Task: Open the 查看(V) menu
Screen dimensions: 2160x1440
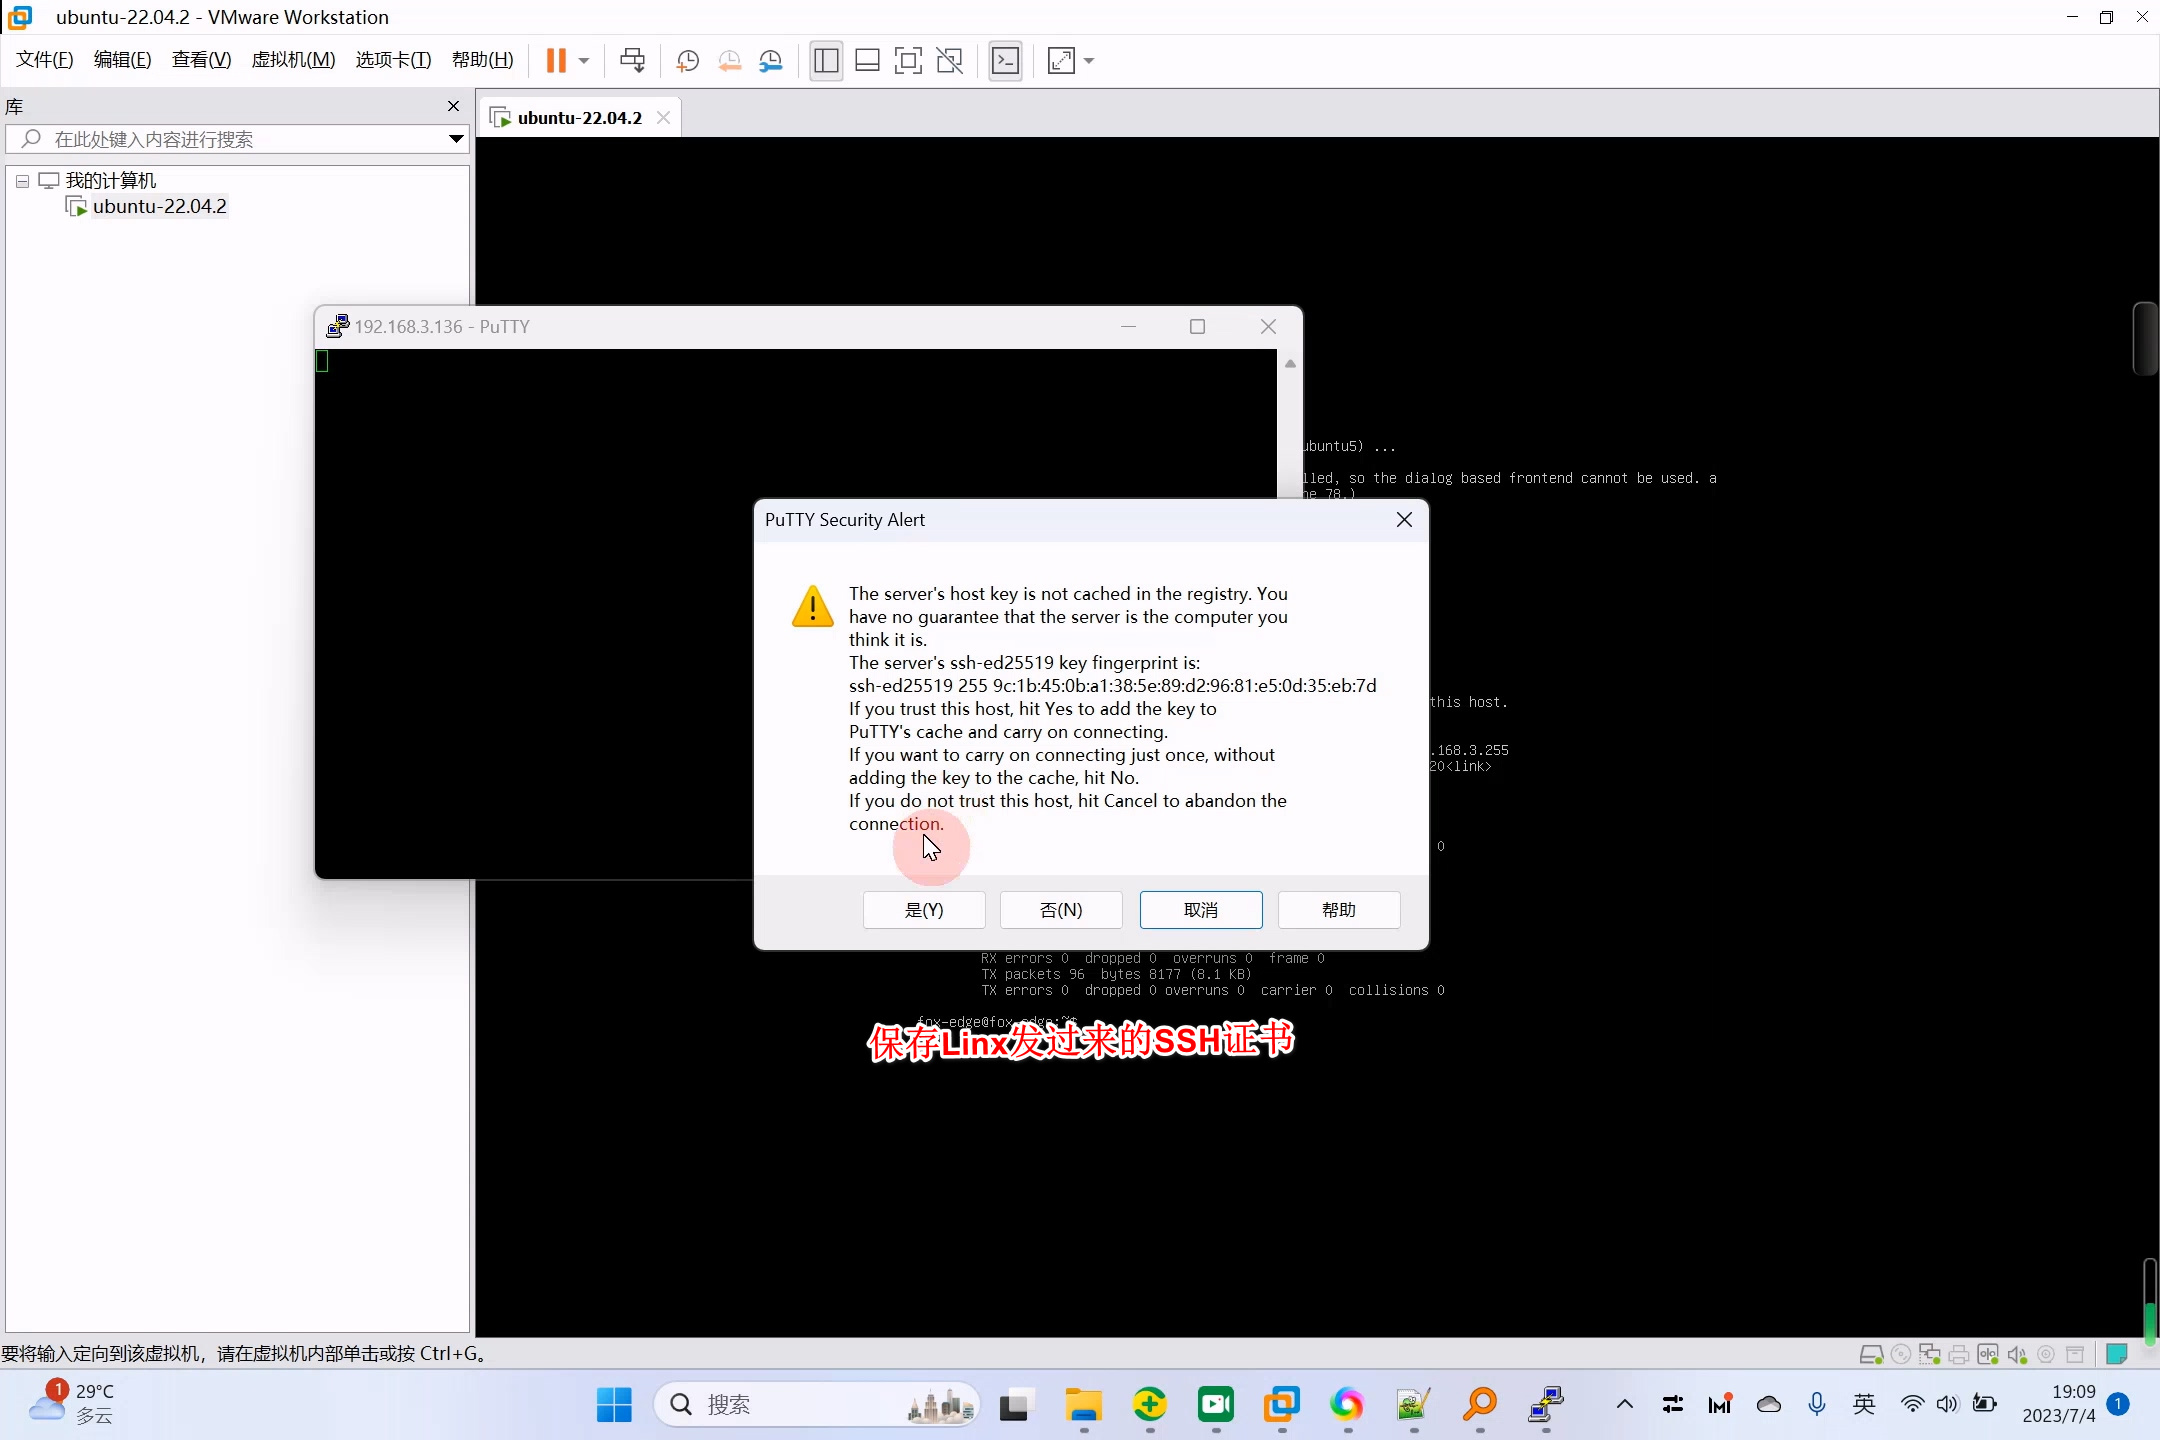Action: tap(201, 60)
